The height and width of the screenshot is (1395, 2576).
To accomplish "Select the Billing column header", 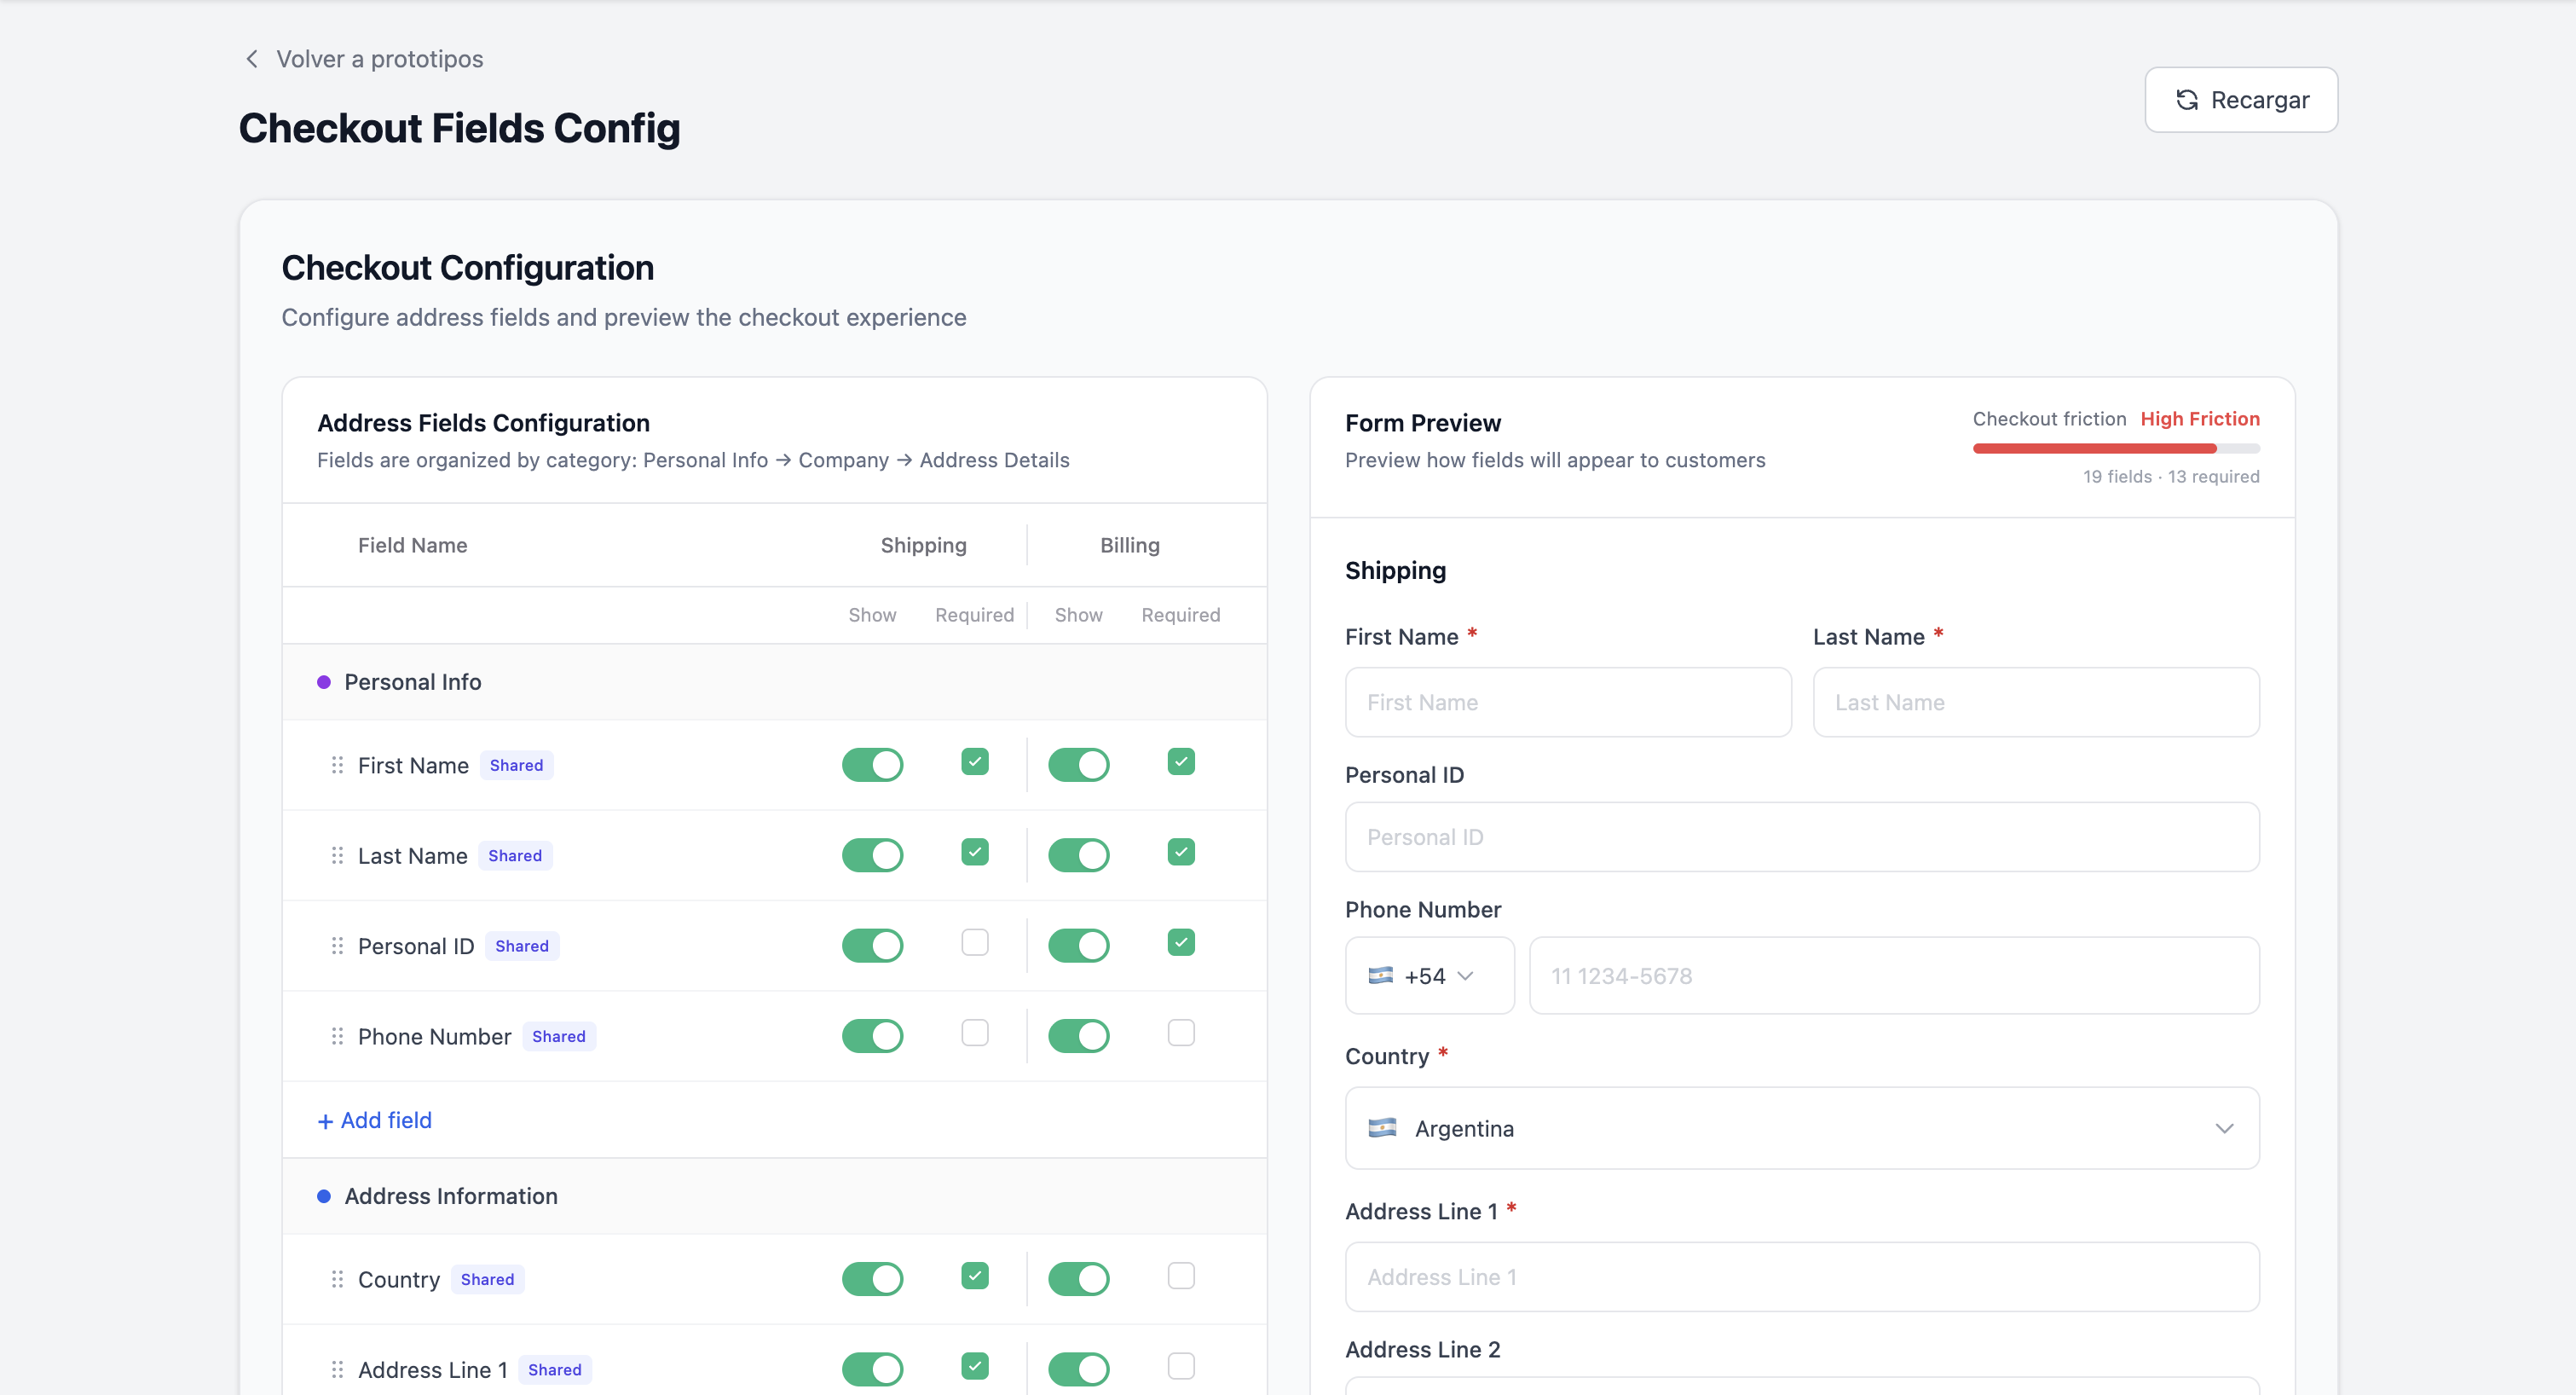I will click(x=1129, y=545).
